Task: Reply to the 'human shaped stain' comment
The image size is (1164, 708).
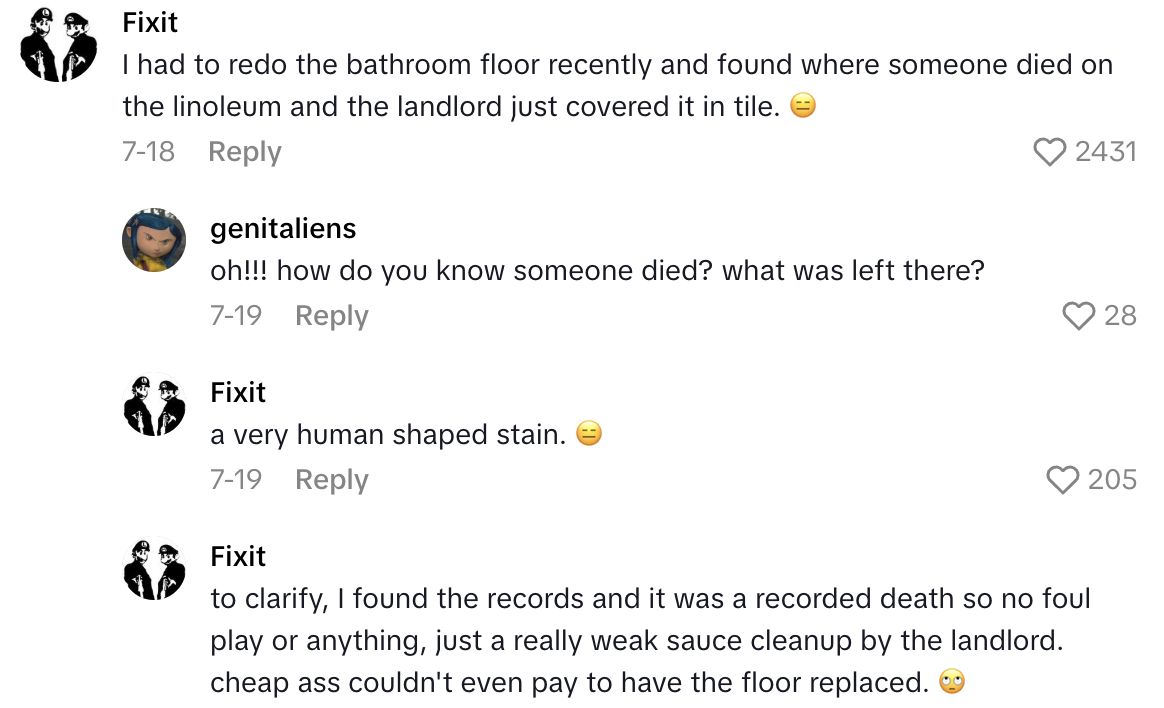Action: click(x=330, y=480)
